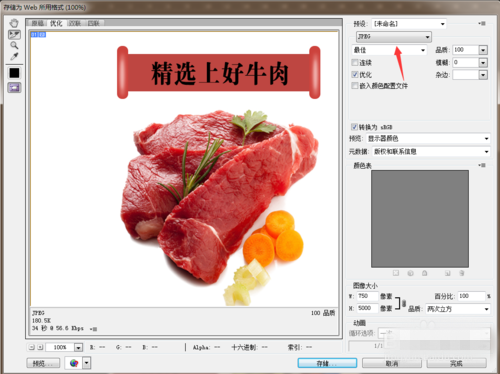Image resolution: width=500 pixels, height=374 pixels.
Task: Click the zoom in plus button
Action: click(x=40, y=347)
